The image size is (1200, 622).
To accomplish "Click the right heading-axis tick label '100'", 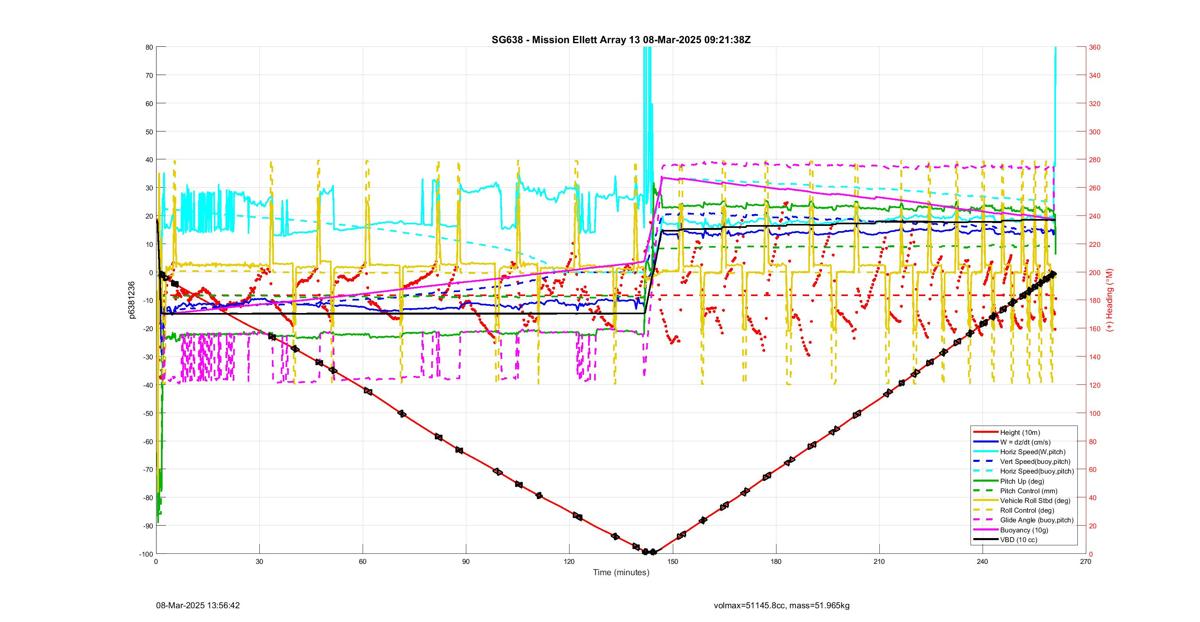I will coord(1095,413).
